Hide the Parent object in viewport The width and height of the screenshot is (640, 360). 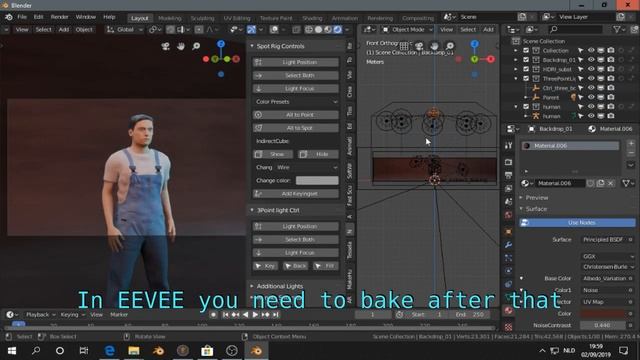coord(591,97)
